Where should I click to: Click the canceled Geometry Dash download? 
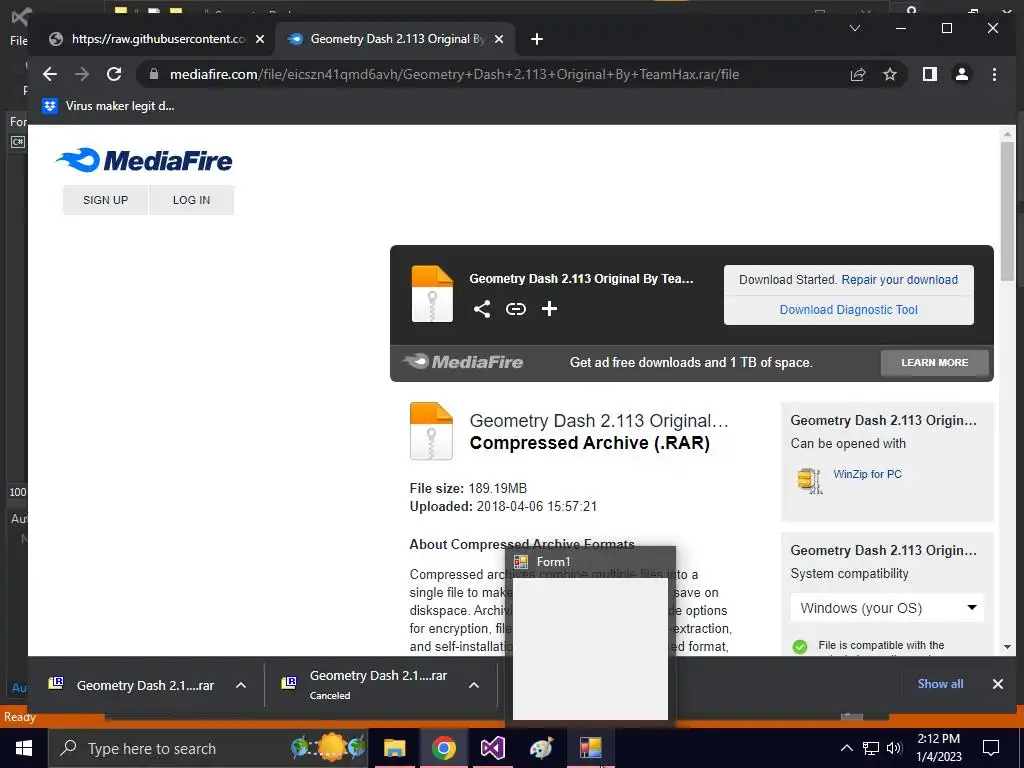[366, 684]
